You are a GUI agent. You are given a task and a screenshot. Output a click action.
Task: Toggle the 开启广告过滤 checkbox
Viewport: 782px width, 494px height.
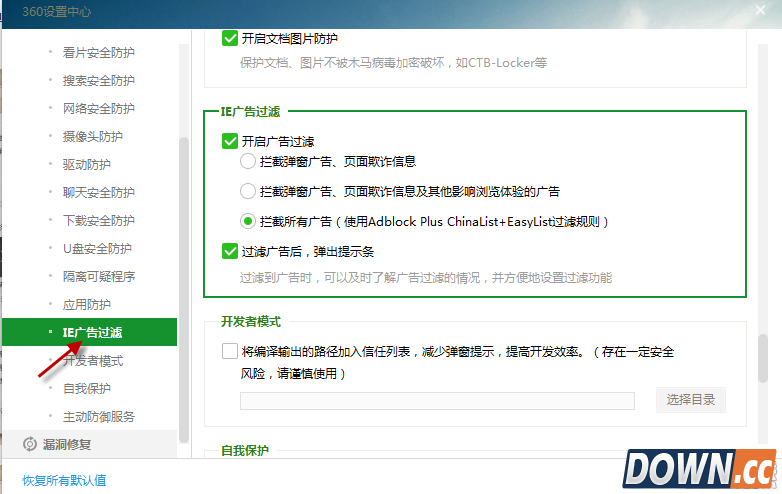click(229, 142)
